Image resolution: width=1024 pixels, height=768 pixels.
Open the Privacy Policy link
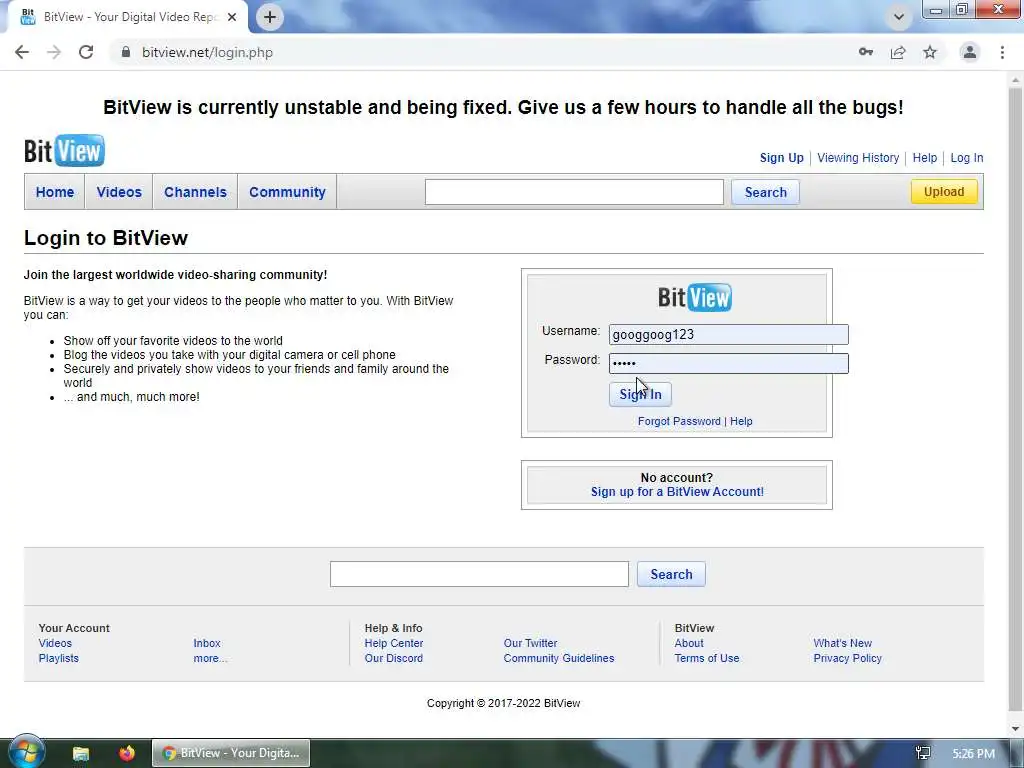click(x=848, y=658)
